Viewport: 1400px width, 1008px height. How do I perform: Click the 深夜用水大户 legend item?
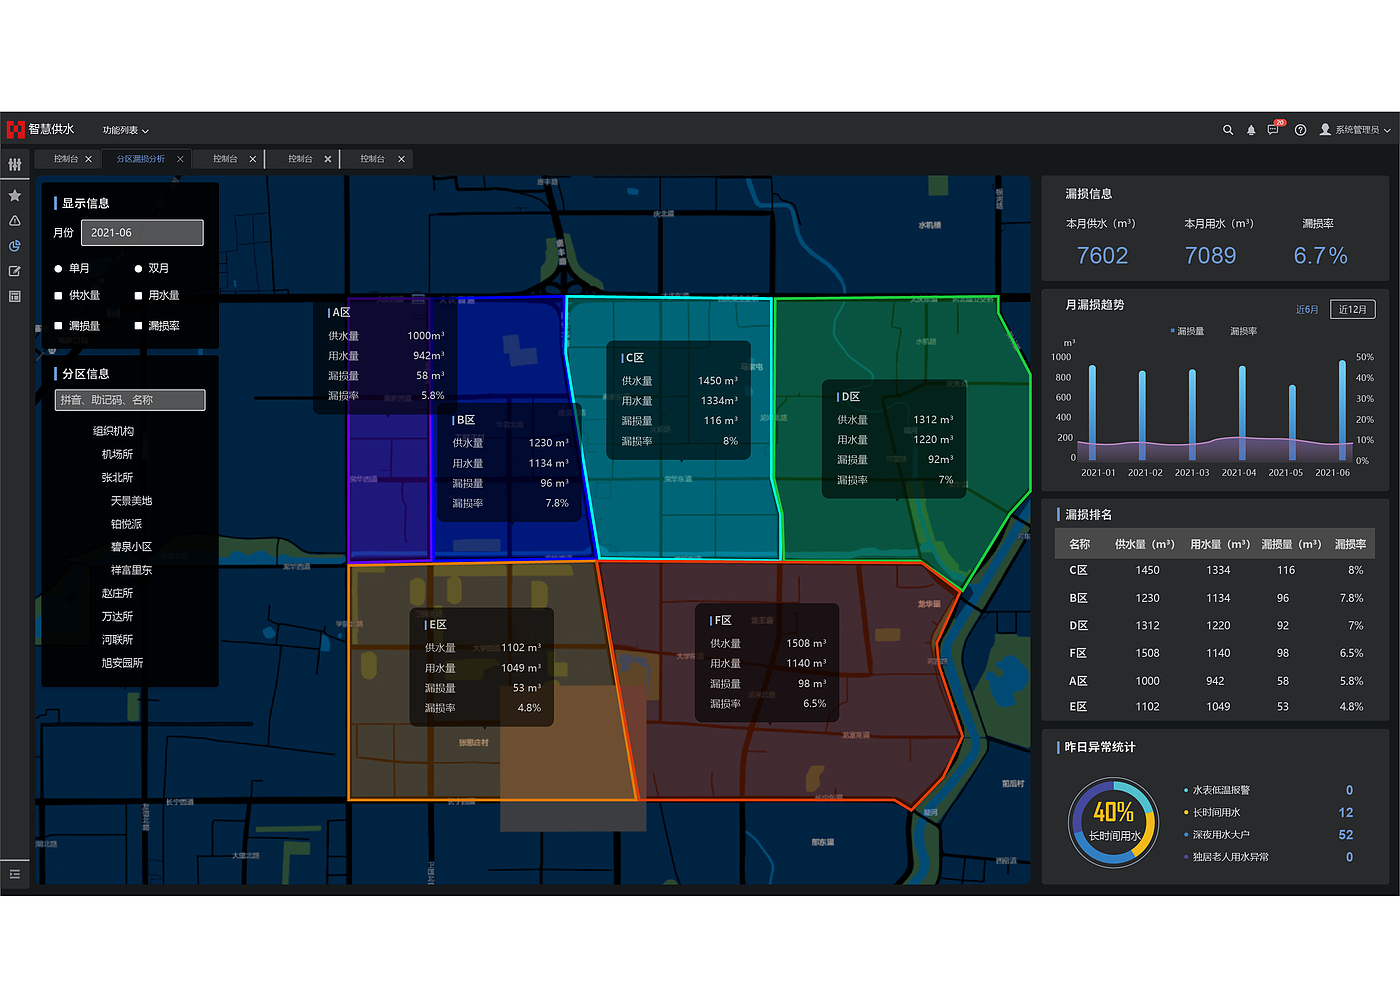(1217, 835)
